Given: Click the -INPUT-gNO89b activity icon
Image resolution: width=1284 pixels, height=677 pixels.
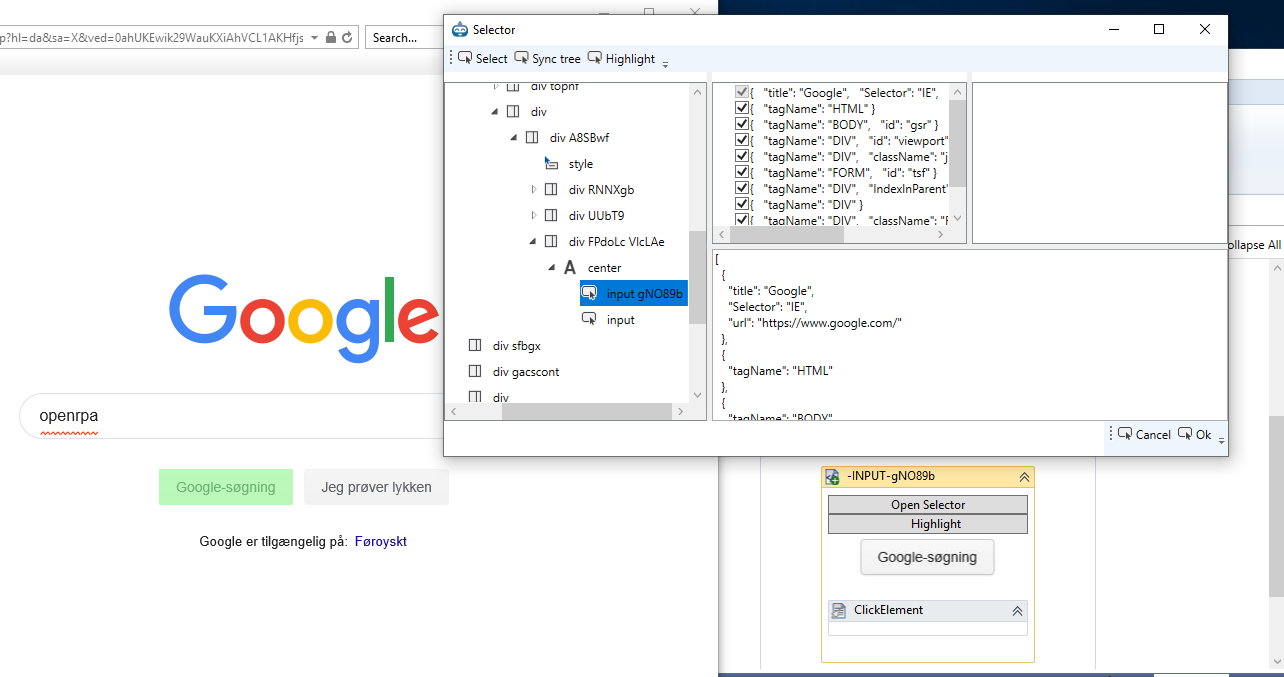Looking at the screenshot, I should (832, 477).
